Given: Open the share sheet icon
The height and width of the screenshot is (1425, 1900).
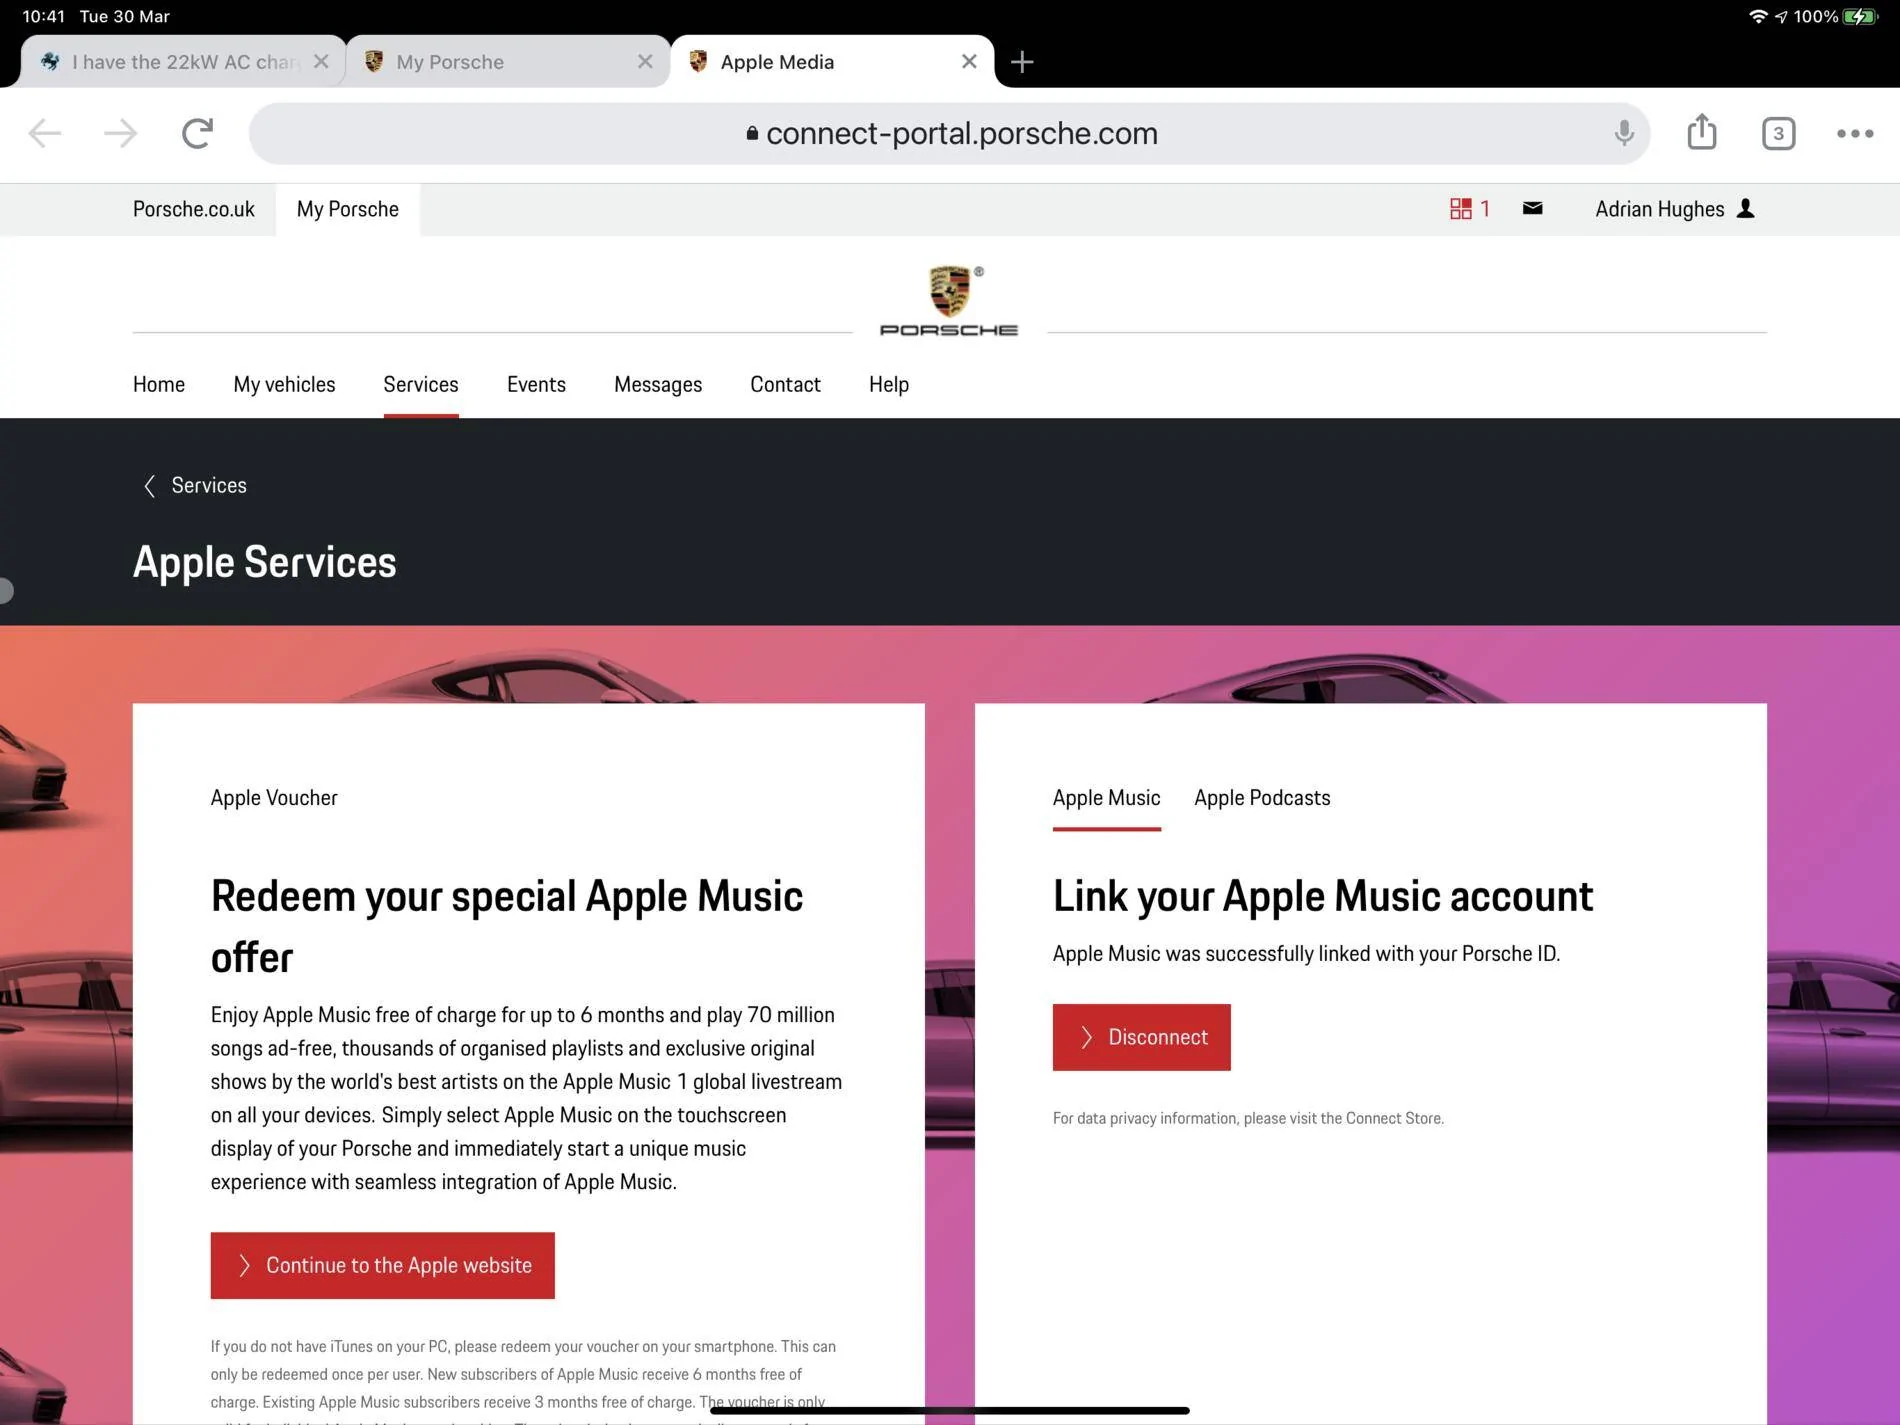Looking at the screenshot, I should click(1702, 131).
